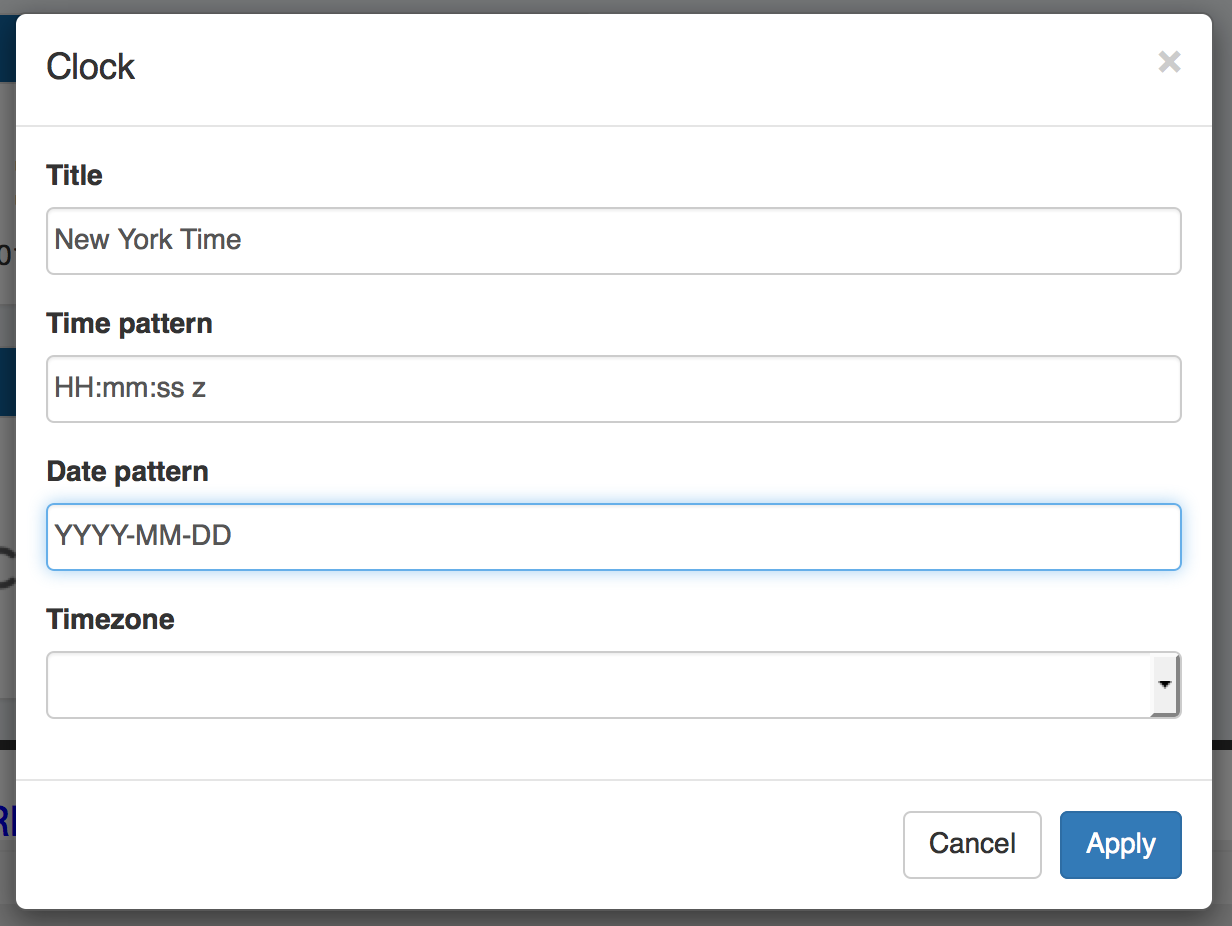This screenshot has height=926, width=1232.
Task: Apply the clock settings
Action: coord(1120,845)
